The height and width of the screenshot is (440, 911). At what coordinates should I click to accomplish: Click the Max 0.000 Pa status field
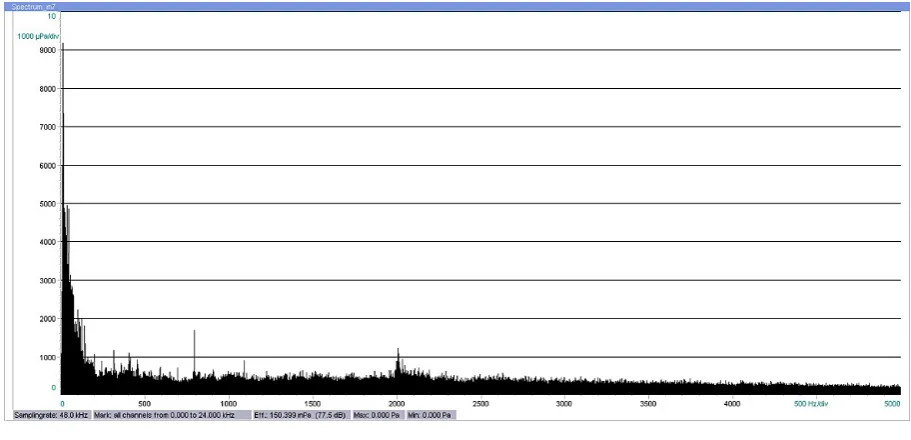point(378,416)
